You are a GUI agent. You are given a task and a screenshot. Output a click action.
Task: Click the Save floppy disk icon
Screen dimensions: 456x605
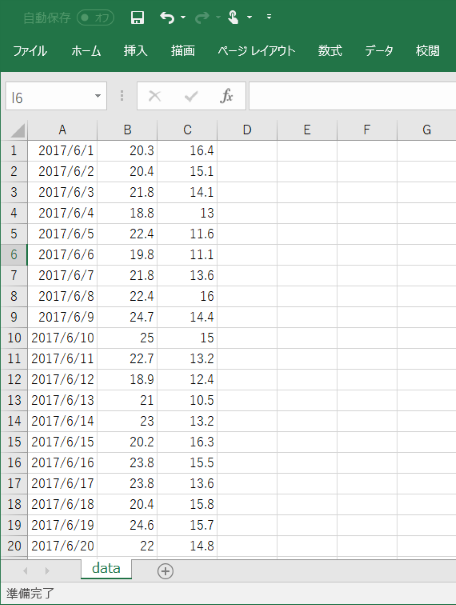[x=137, y=17]
